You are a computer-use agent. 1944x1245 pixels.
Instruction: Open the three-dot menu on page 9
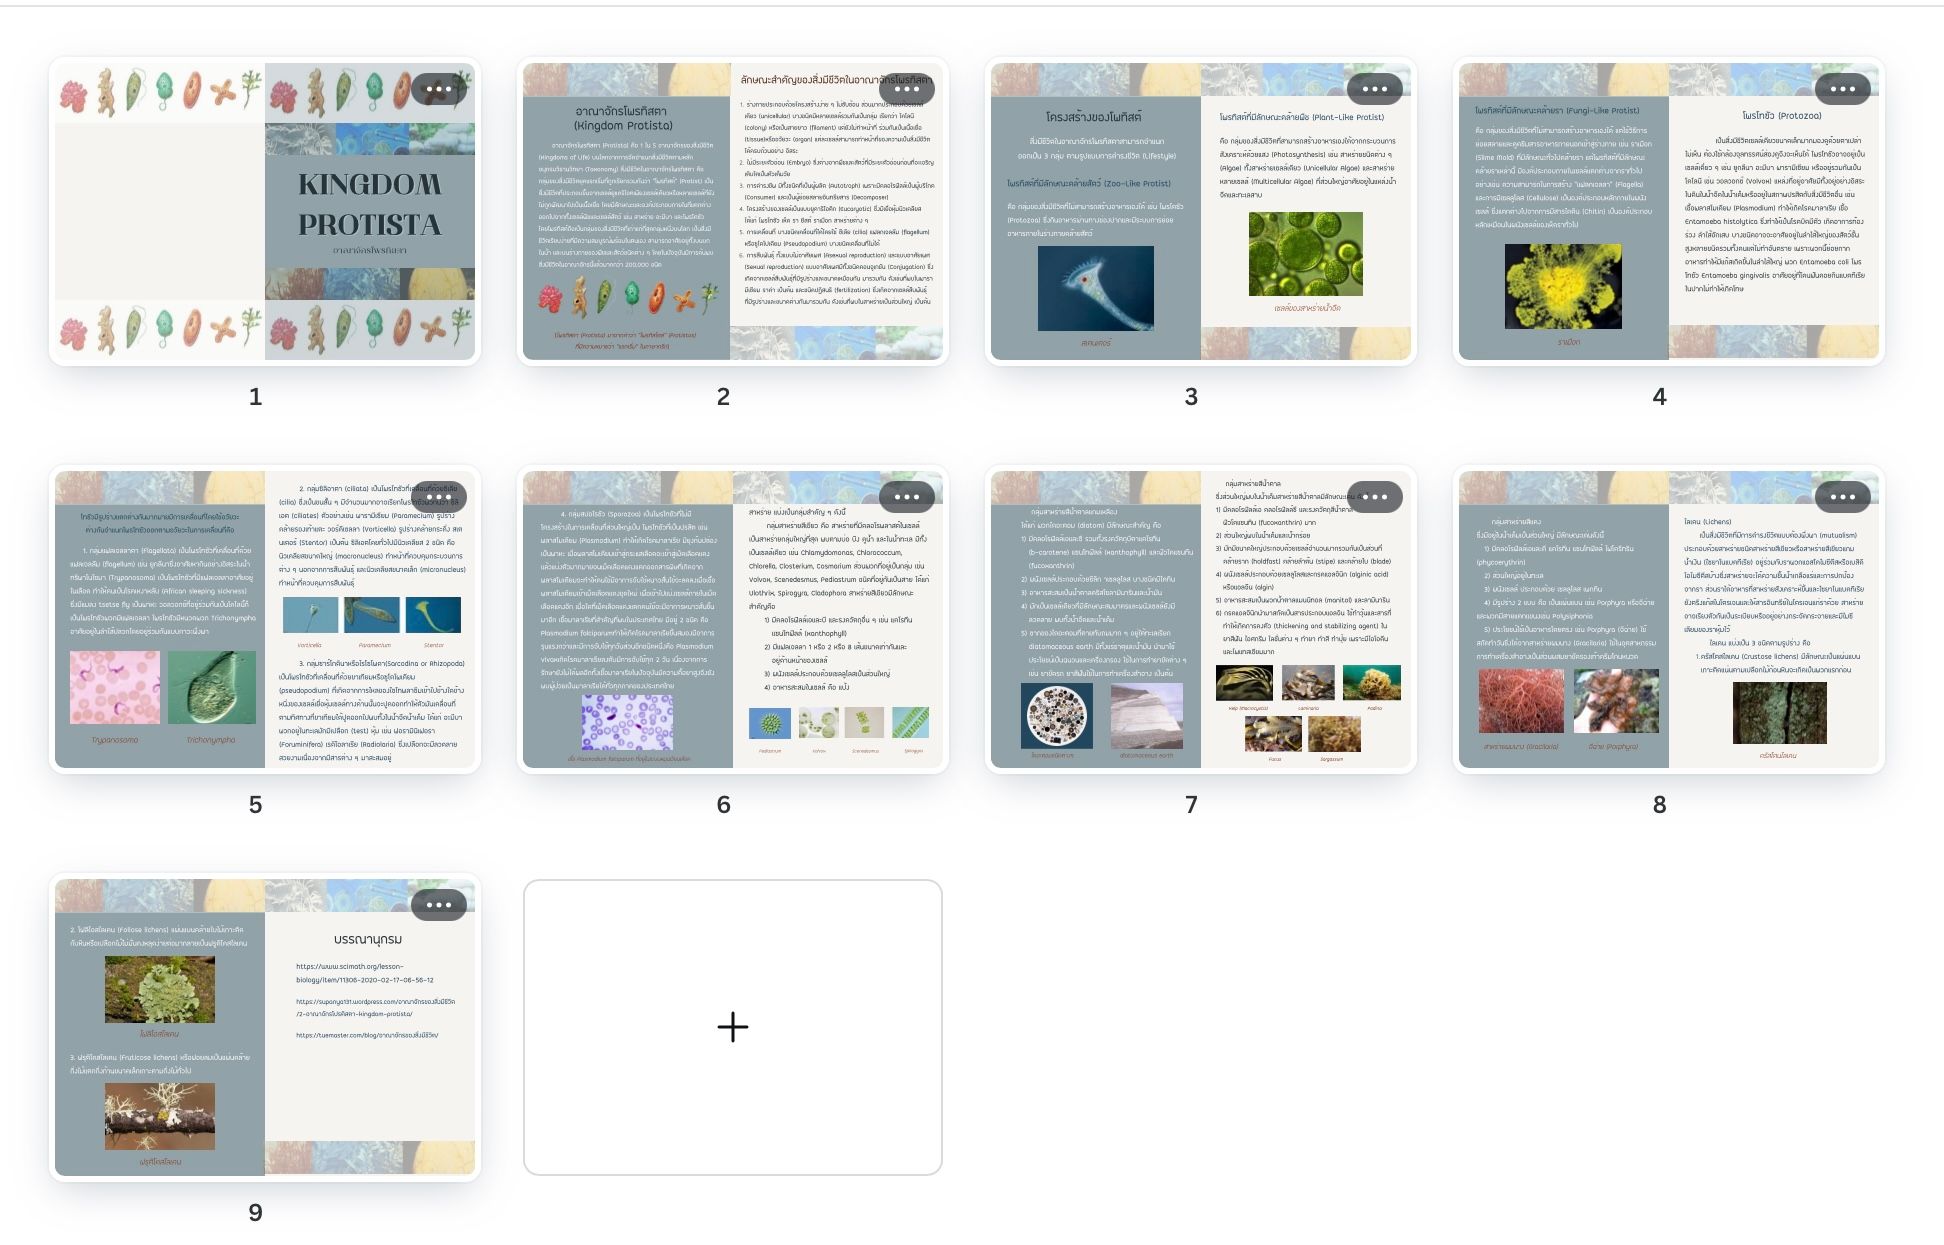coord(438,905)
